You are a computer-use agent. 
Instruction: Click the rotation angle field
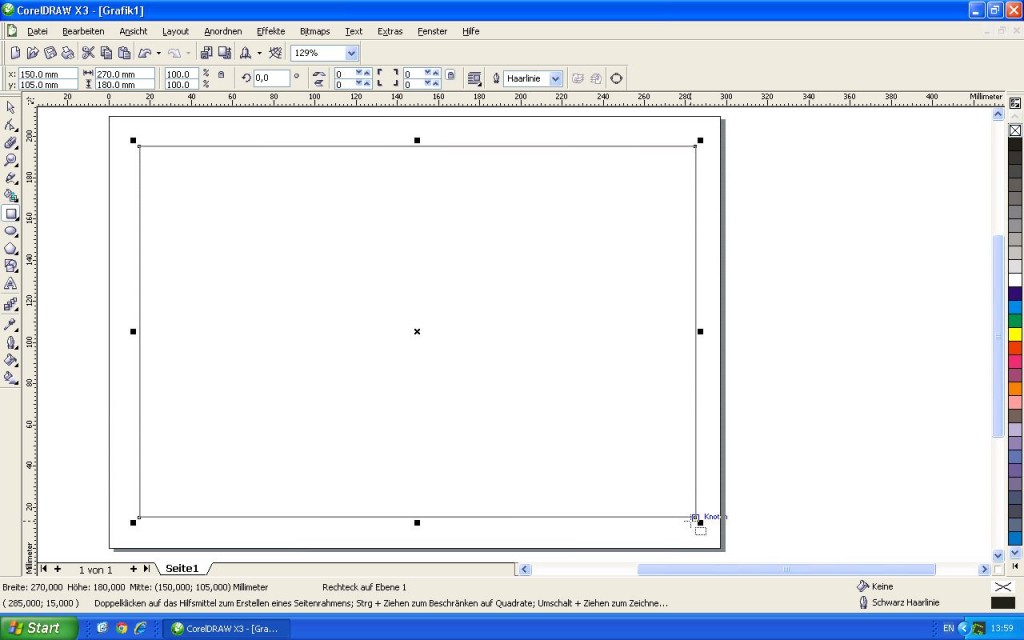[x=271, y=78]
